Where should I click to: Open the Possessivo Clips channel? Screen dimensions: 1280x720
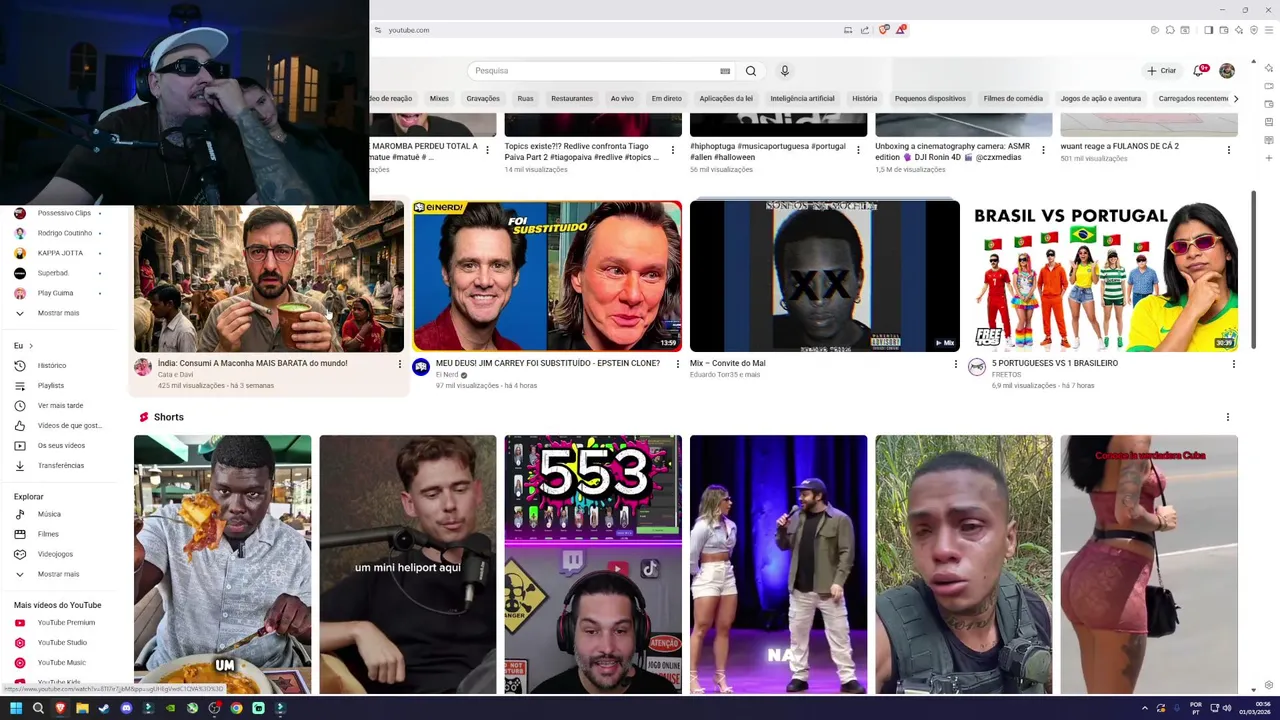66,213
